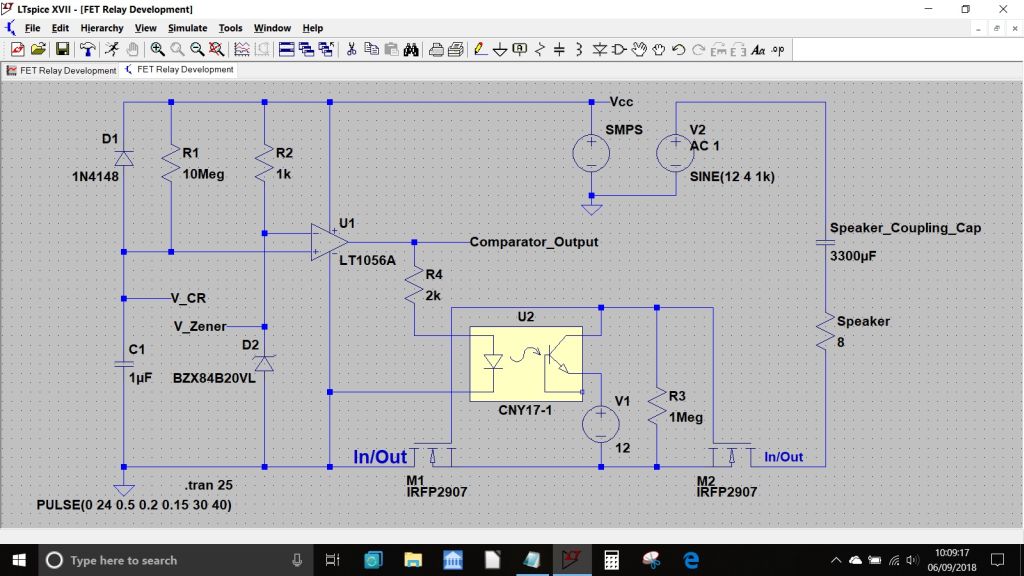Open print setup with the second printer icon

[456, 50]
